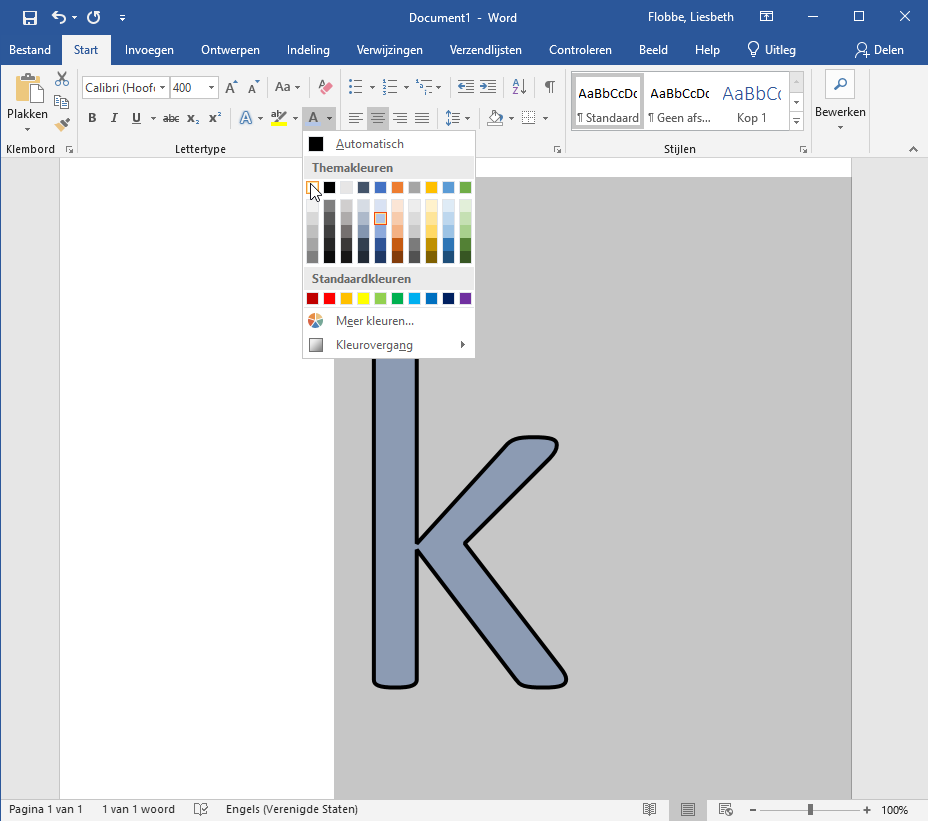Expand the styles gallery
This screenshot has width=928, height=821.
click(797, 121)
